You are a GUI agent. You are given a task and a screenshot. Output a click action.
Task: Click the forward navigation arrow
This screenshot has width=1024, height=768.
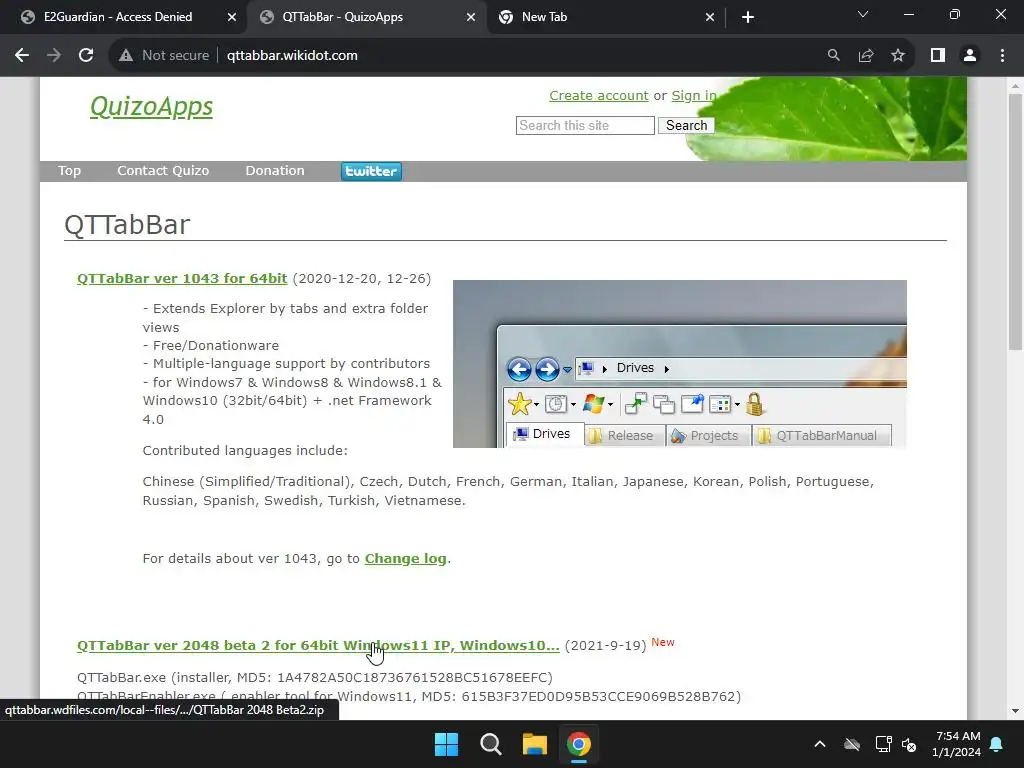coord(54,56)
